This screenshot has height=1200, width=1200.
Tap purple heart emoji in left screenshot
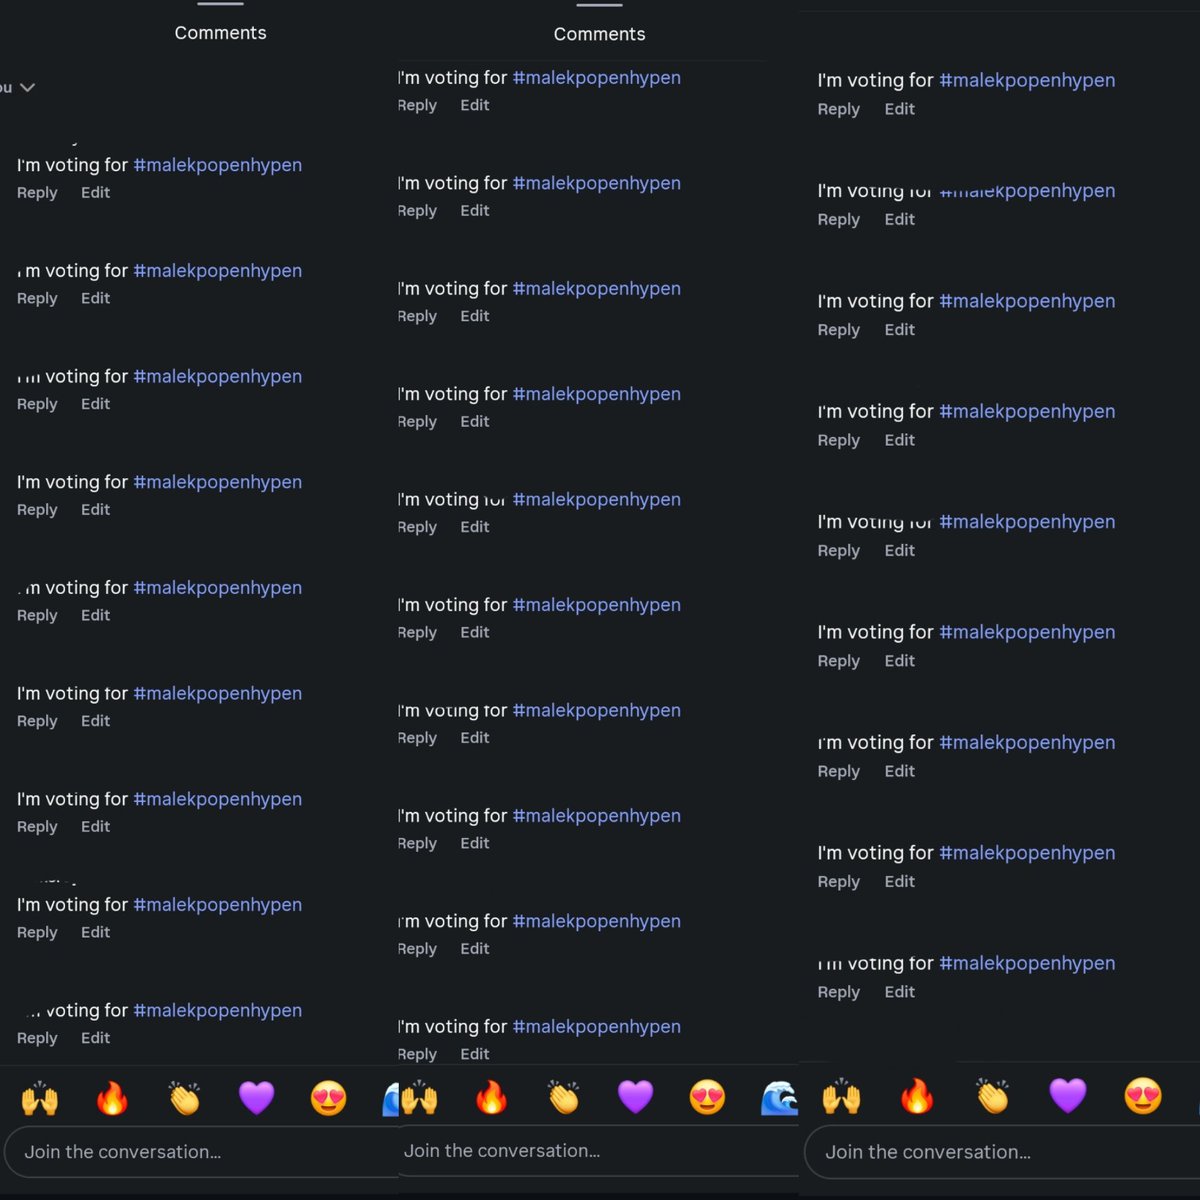pyautogui.click(x=256, y=1098)
